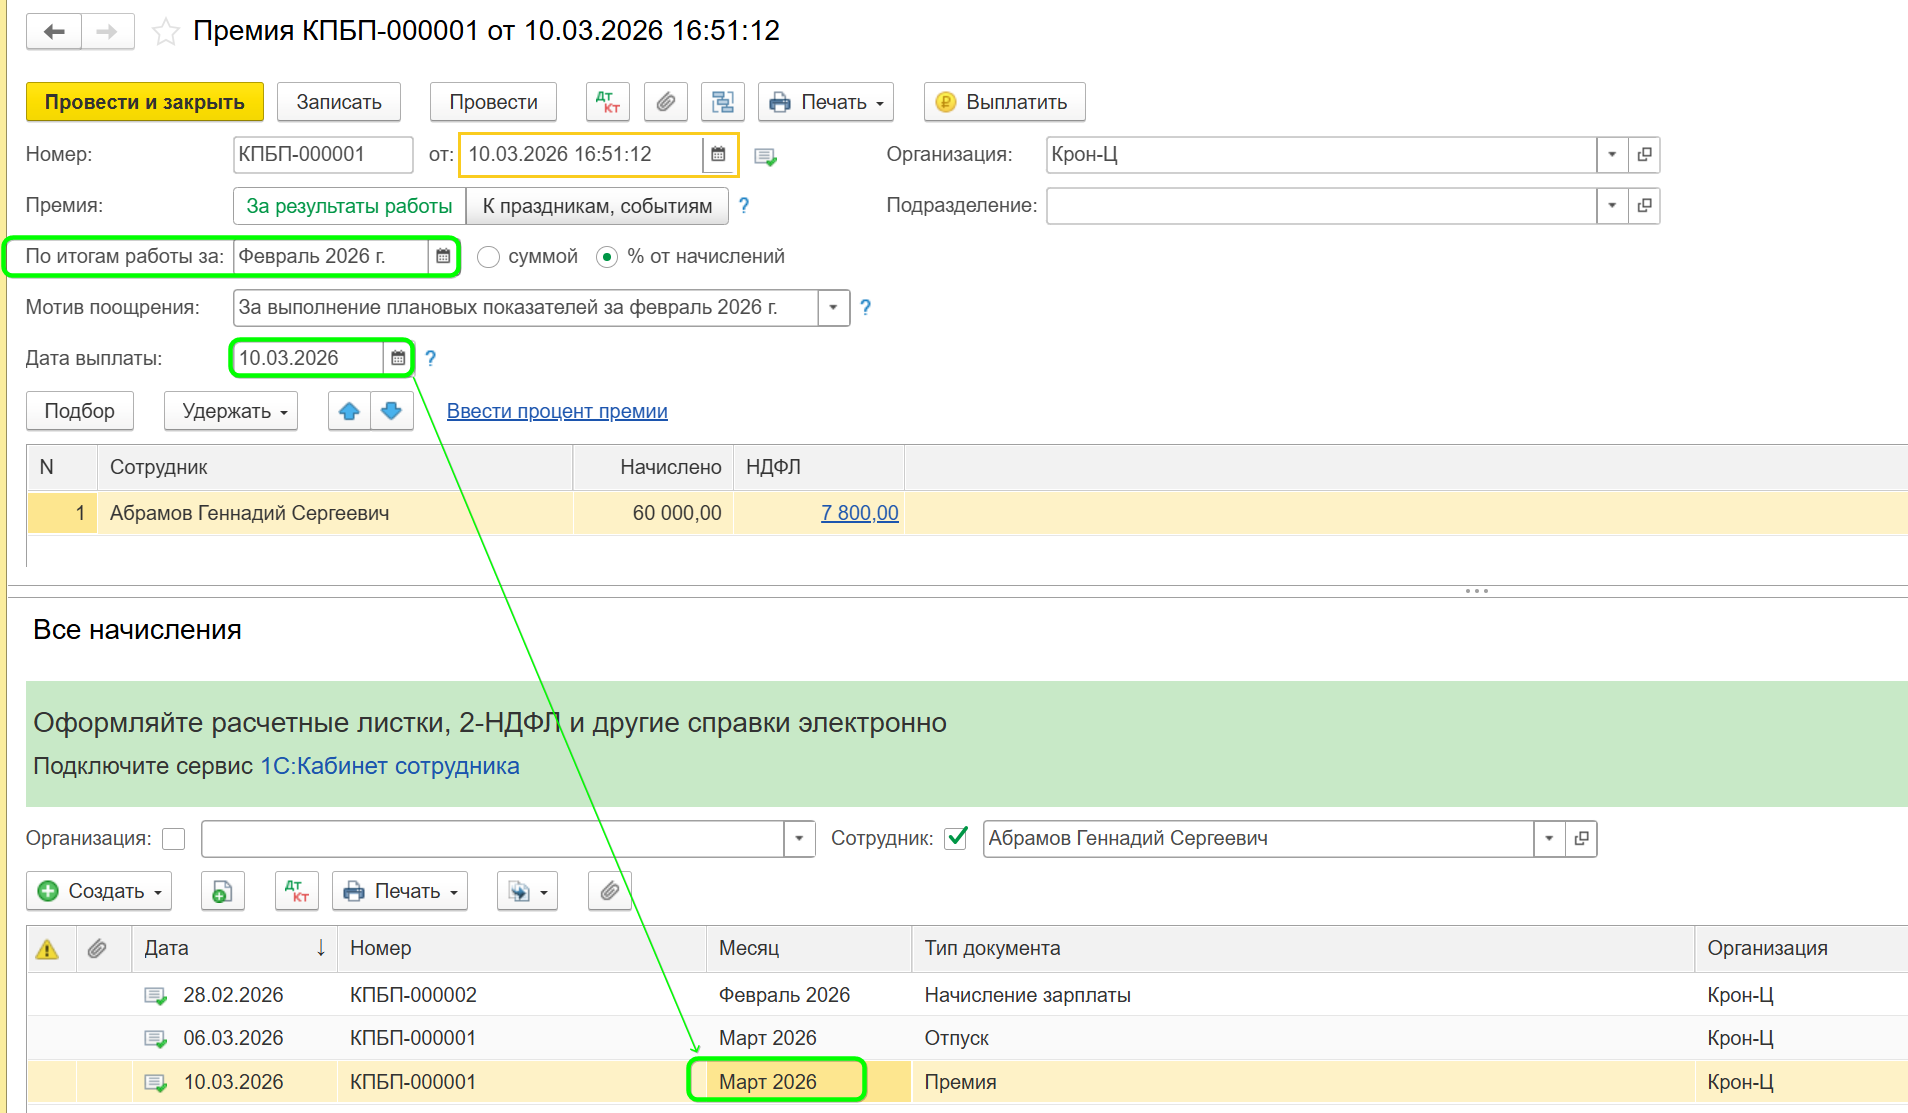Viewport: 1908px width, 1113px height.
Task: Add document to favorites star
Action: coord(165,32)
